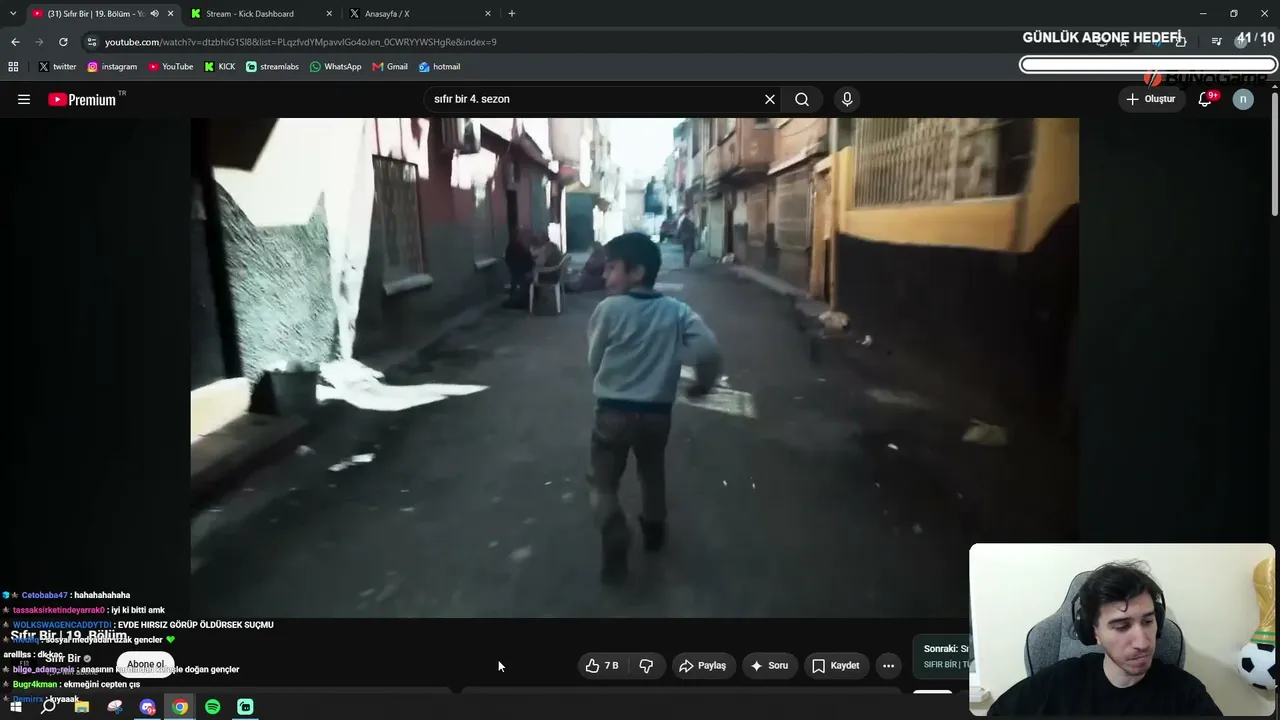This screenshot has height=720, width=1280.
Task: Expand the tab search dropdown arrow
Action: pyautogui.click(x=13, y=13)
